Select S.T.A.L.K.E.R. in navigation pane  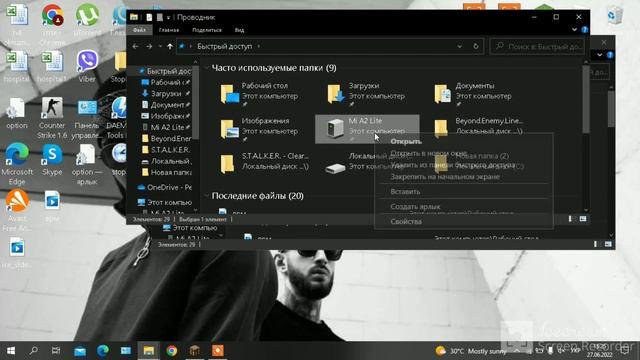tap(166, 150)
